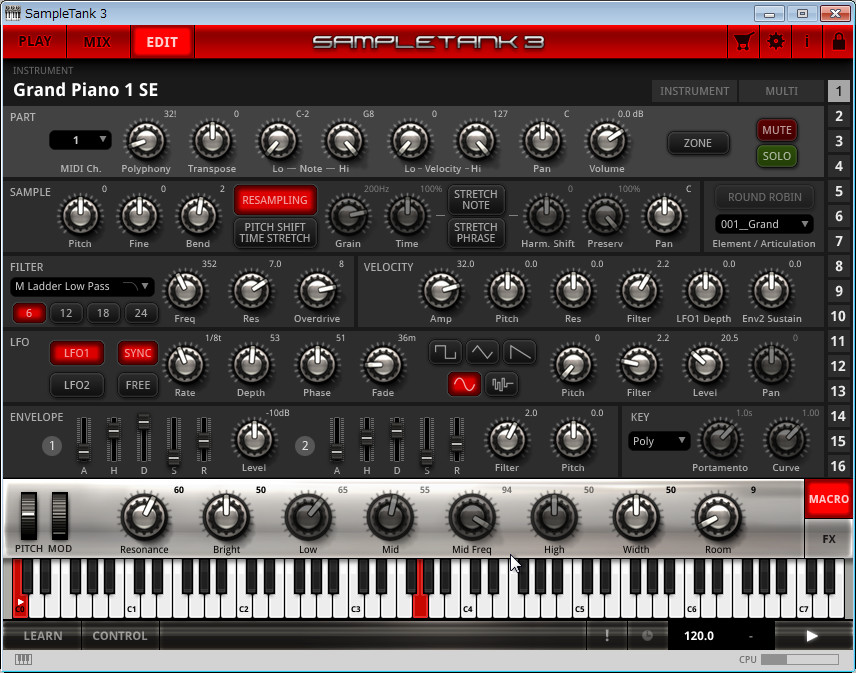Toggle the SOLO button
The height and width of the screenshot is (673, 856).
[776, 156]
